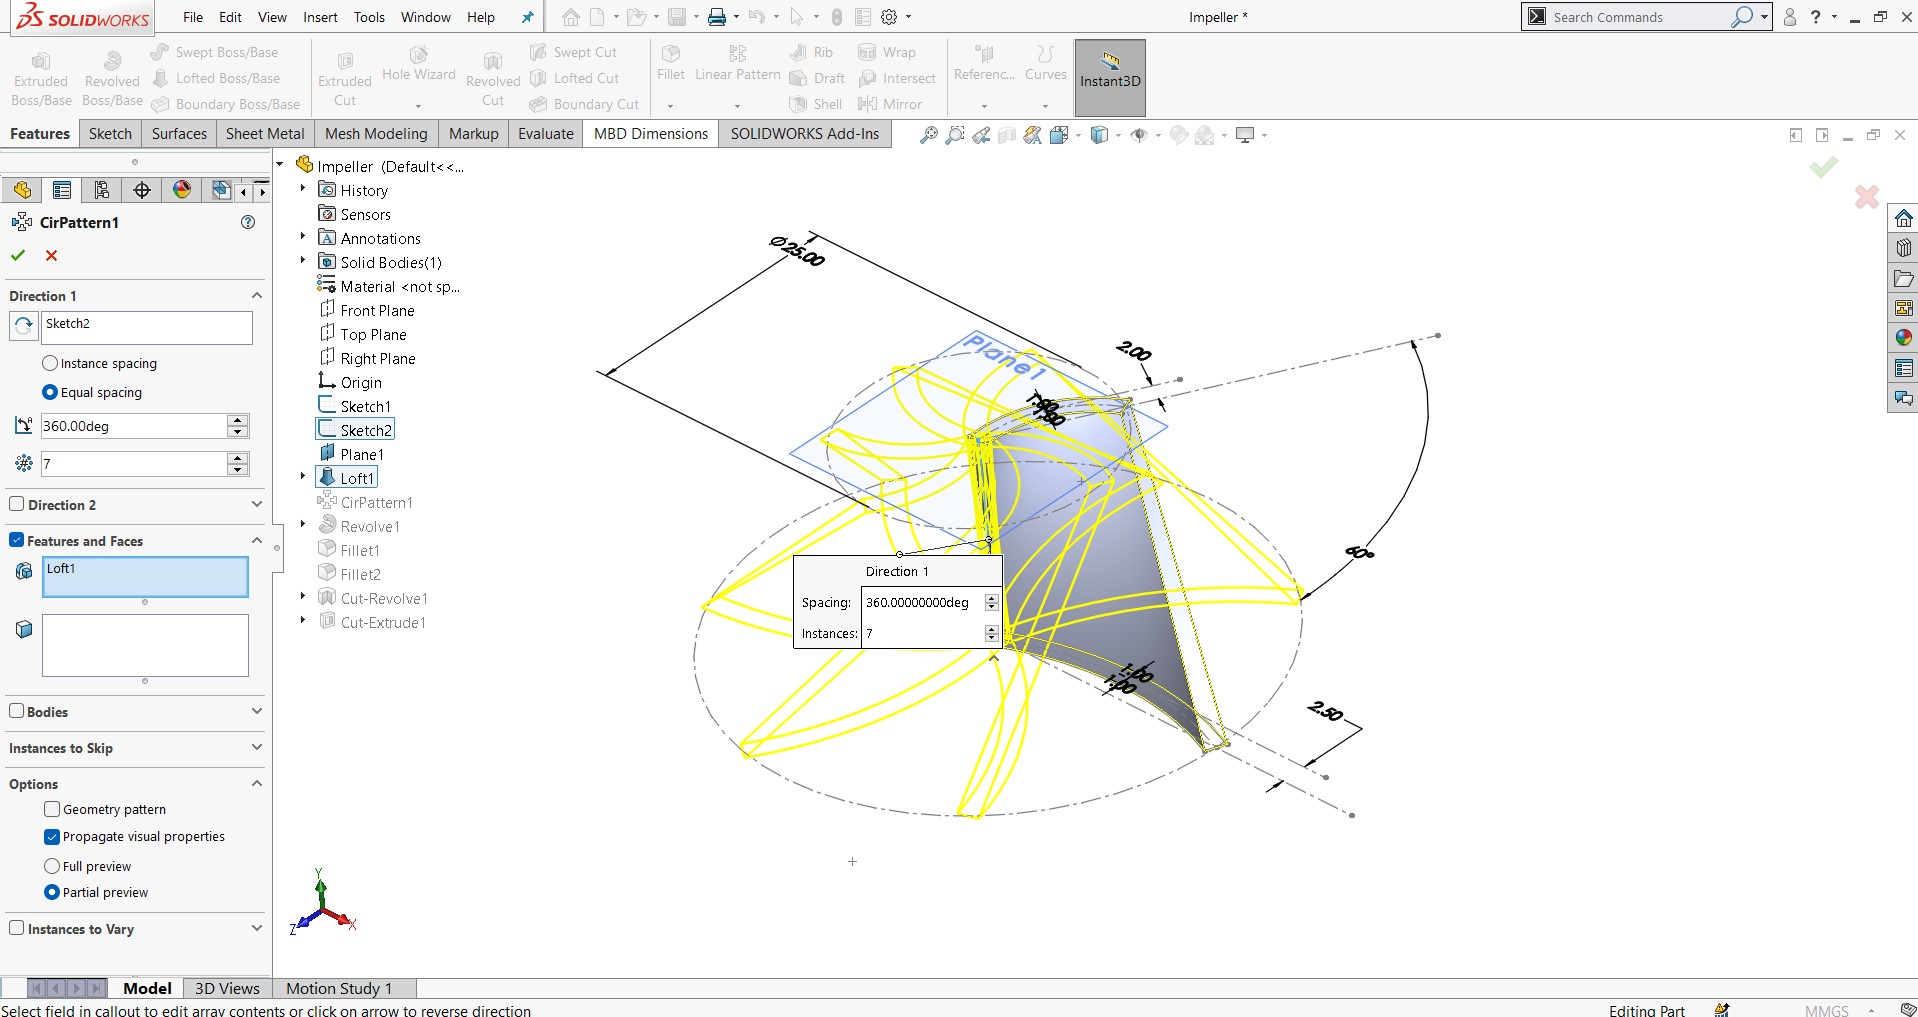The width and height of the screenshot is (1918, 1017).
Task: Open ConfigurationManager tab icon
Action: click(102, 190)
